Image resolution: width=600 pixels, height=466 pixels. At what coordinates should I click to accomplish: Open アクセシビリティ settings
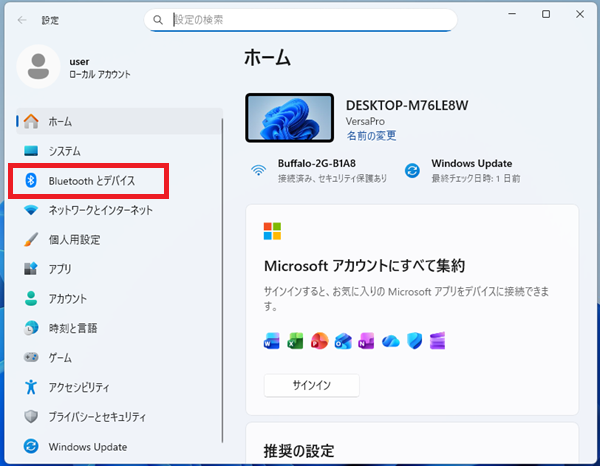(119, 387)
